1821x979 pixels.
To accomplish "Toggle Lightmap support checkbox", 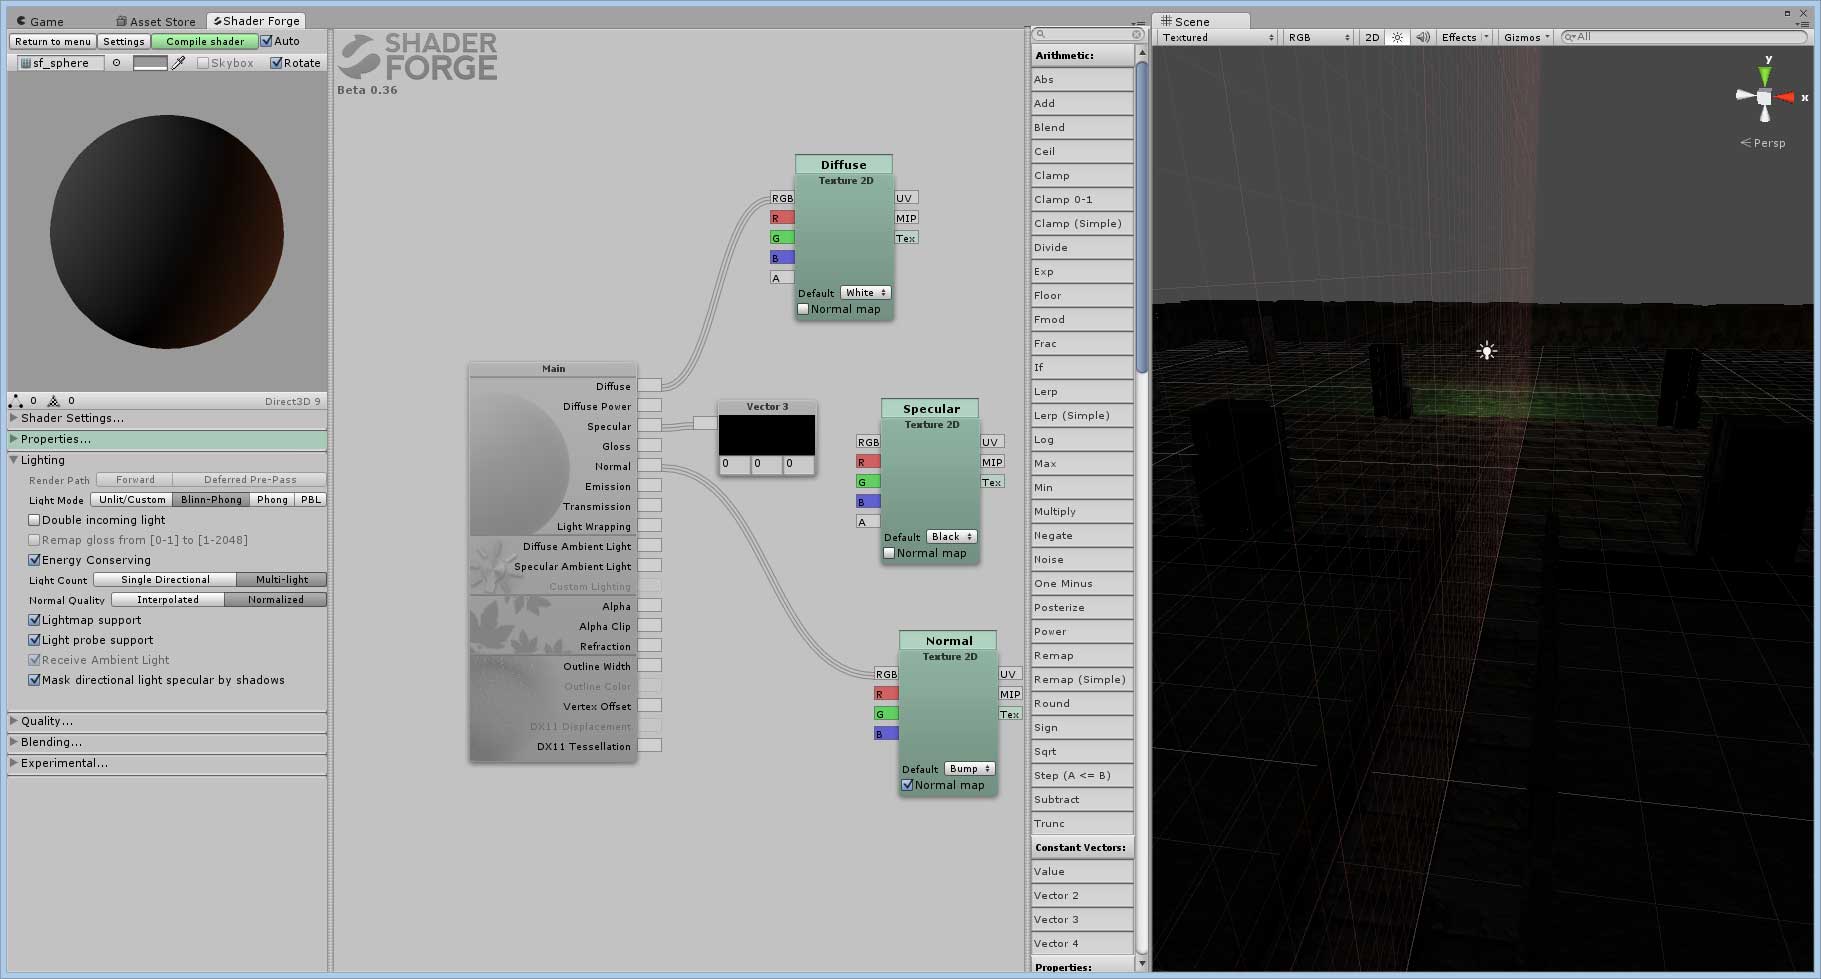I will coord(34,620).
